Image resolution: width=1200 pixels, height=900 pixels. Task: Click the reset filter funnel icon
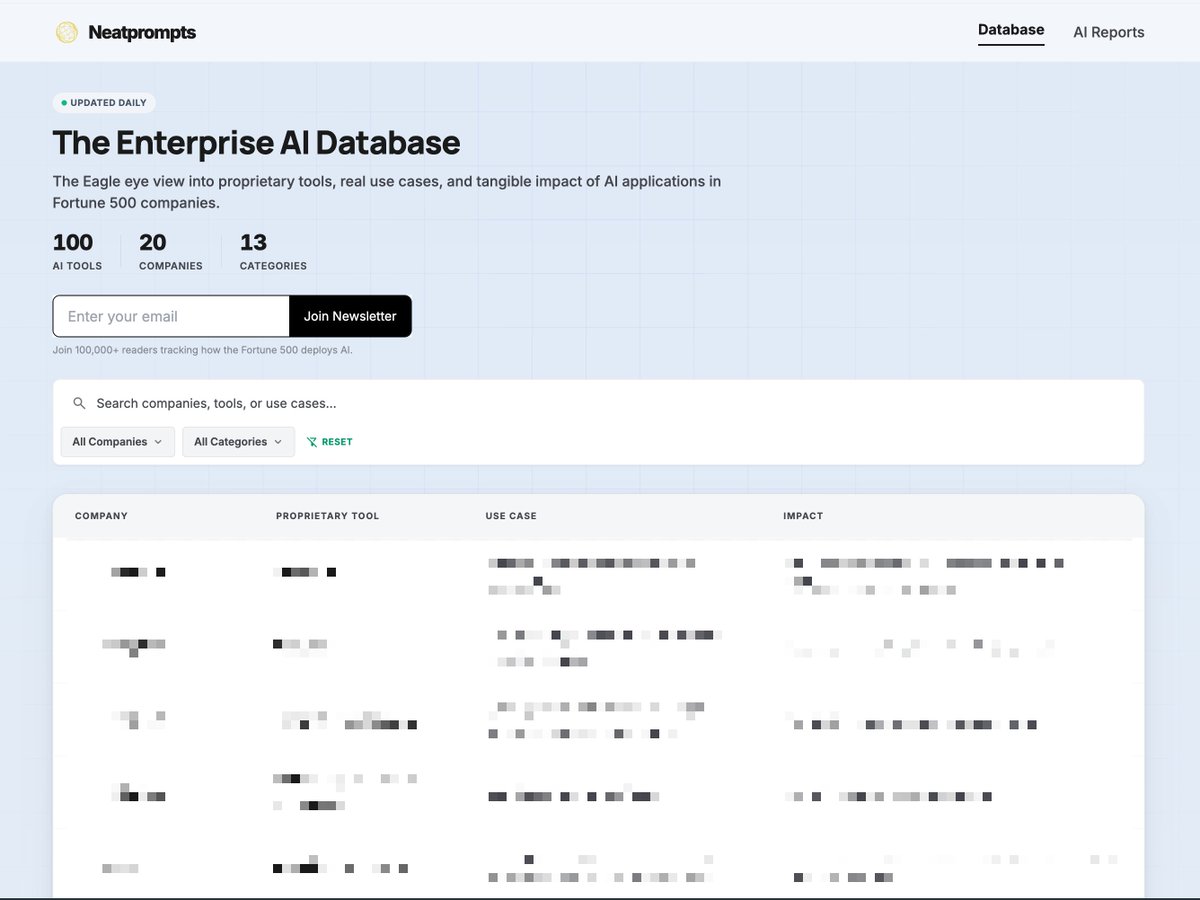[312, 442]
